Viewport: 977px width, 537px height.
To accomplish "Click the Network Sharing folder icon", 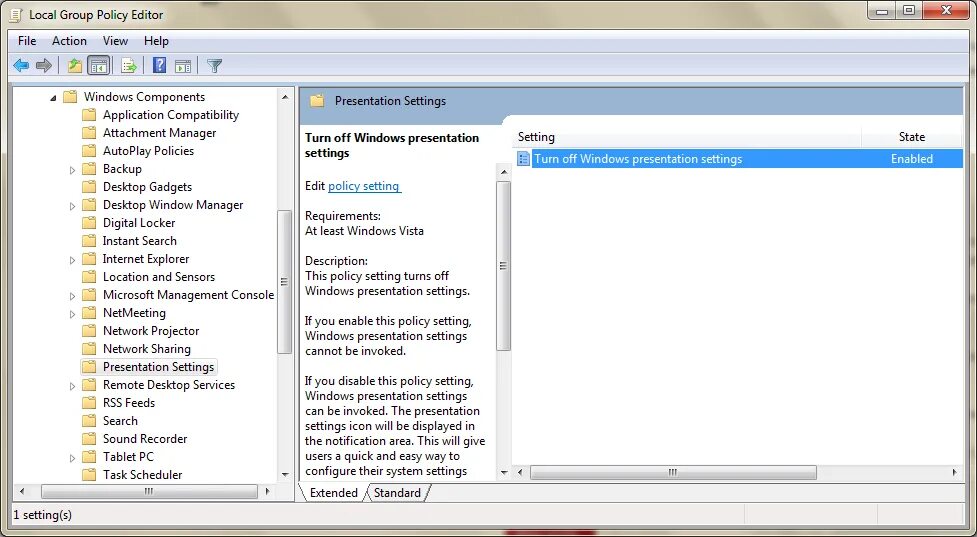I will click(89, 349).
